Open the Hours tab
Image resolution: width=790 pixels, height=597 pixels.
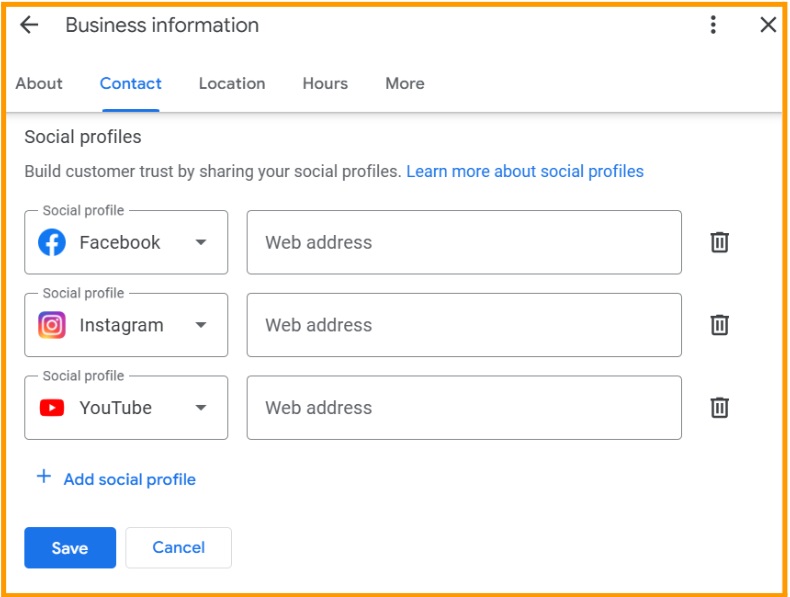pyautogui.click(x=325, y=84)
